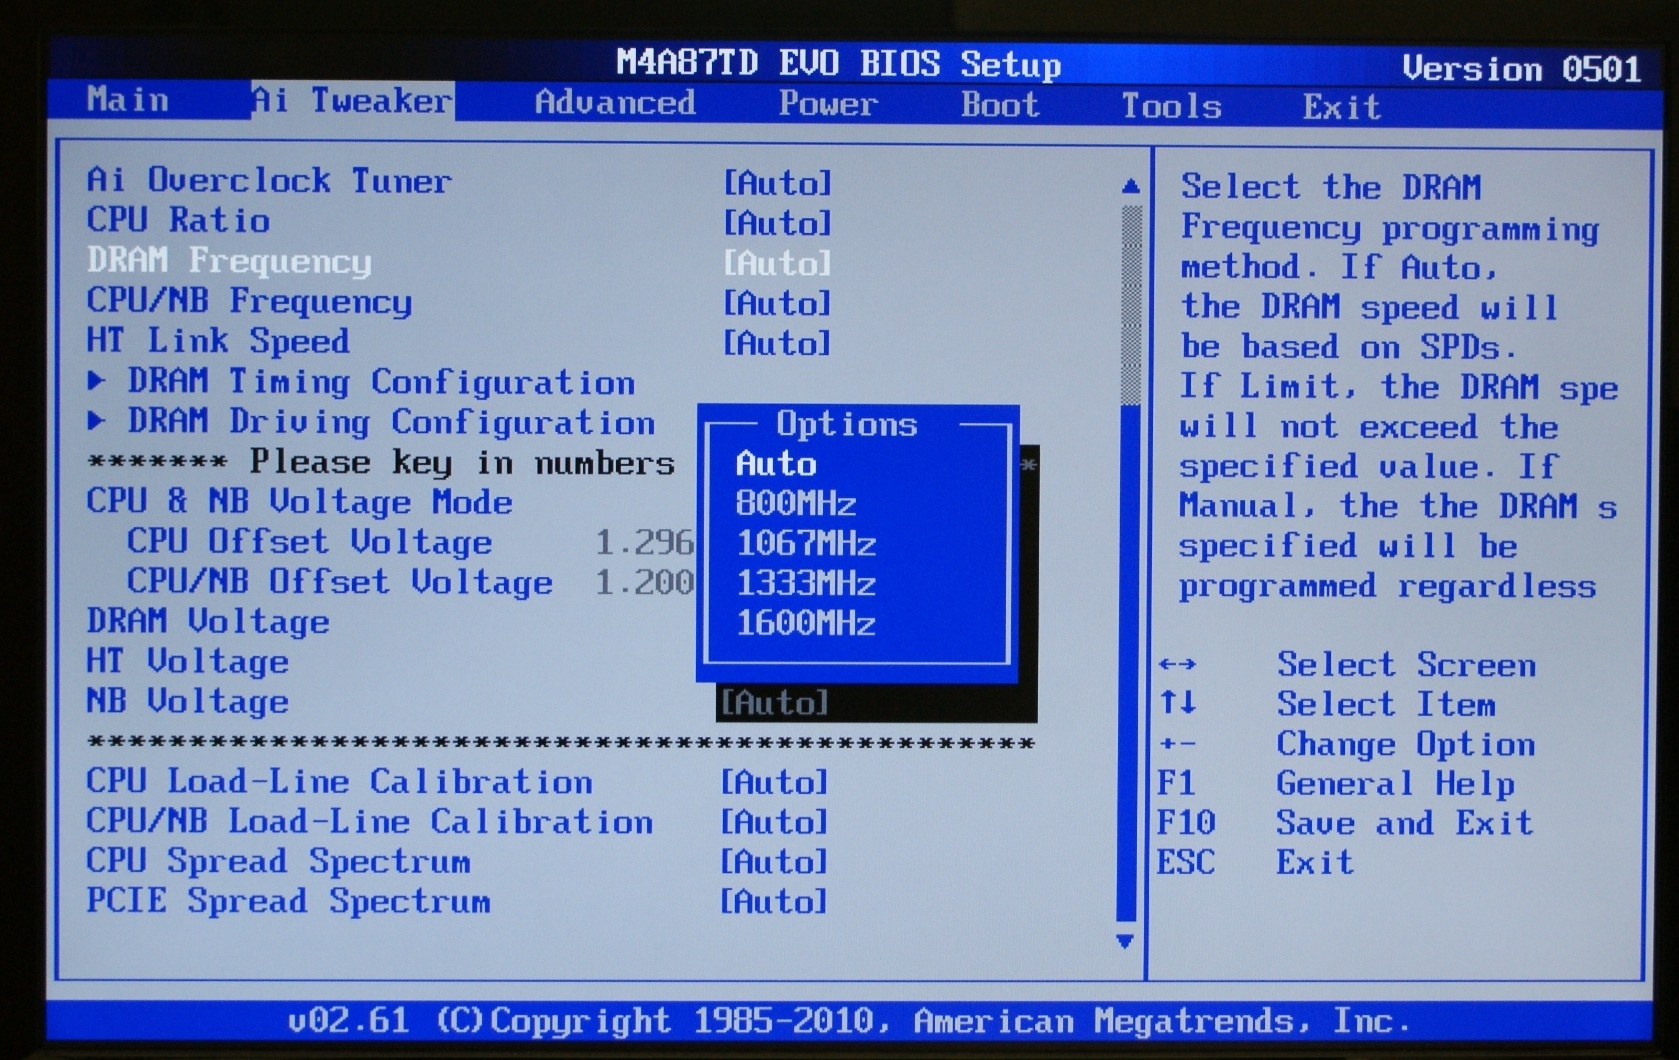Select the PCIE Spread Spectrum label
The image size is (1679, 1060).
[x=288, y=901]
